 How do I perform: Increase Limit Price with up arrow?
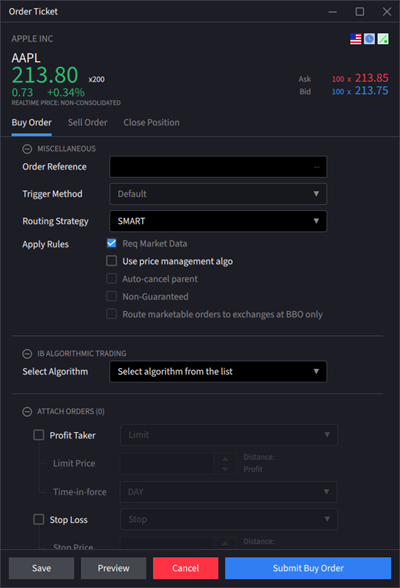[225, 459]
